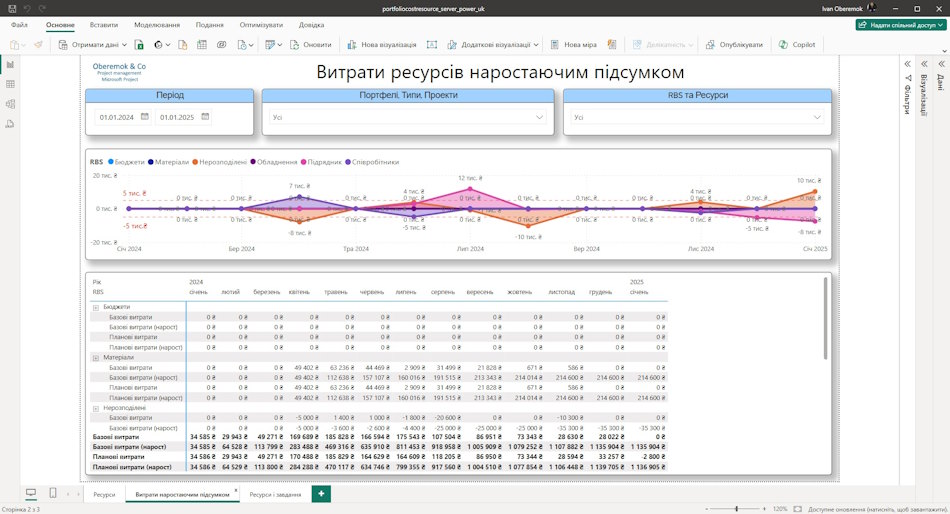This screenshot has width=950, height=514.
Task: Open the Файл menu
Action: click(19, 25)
